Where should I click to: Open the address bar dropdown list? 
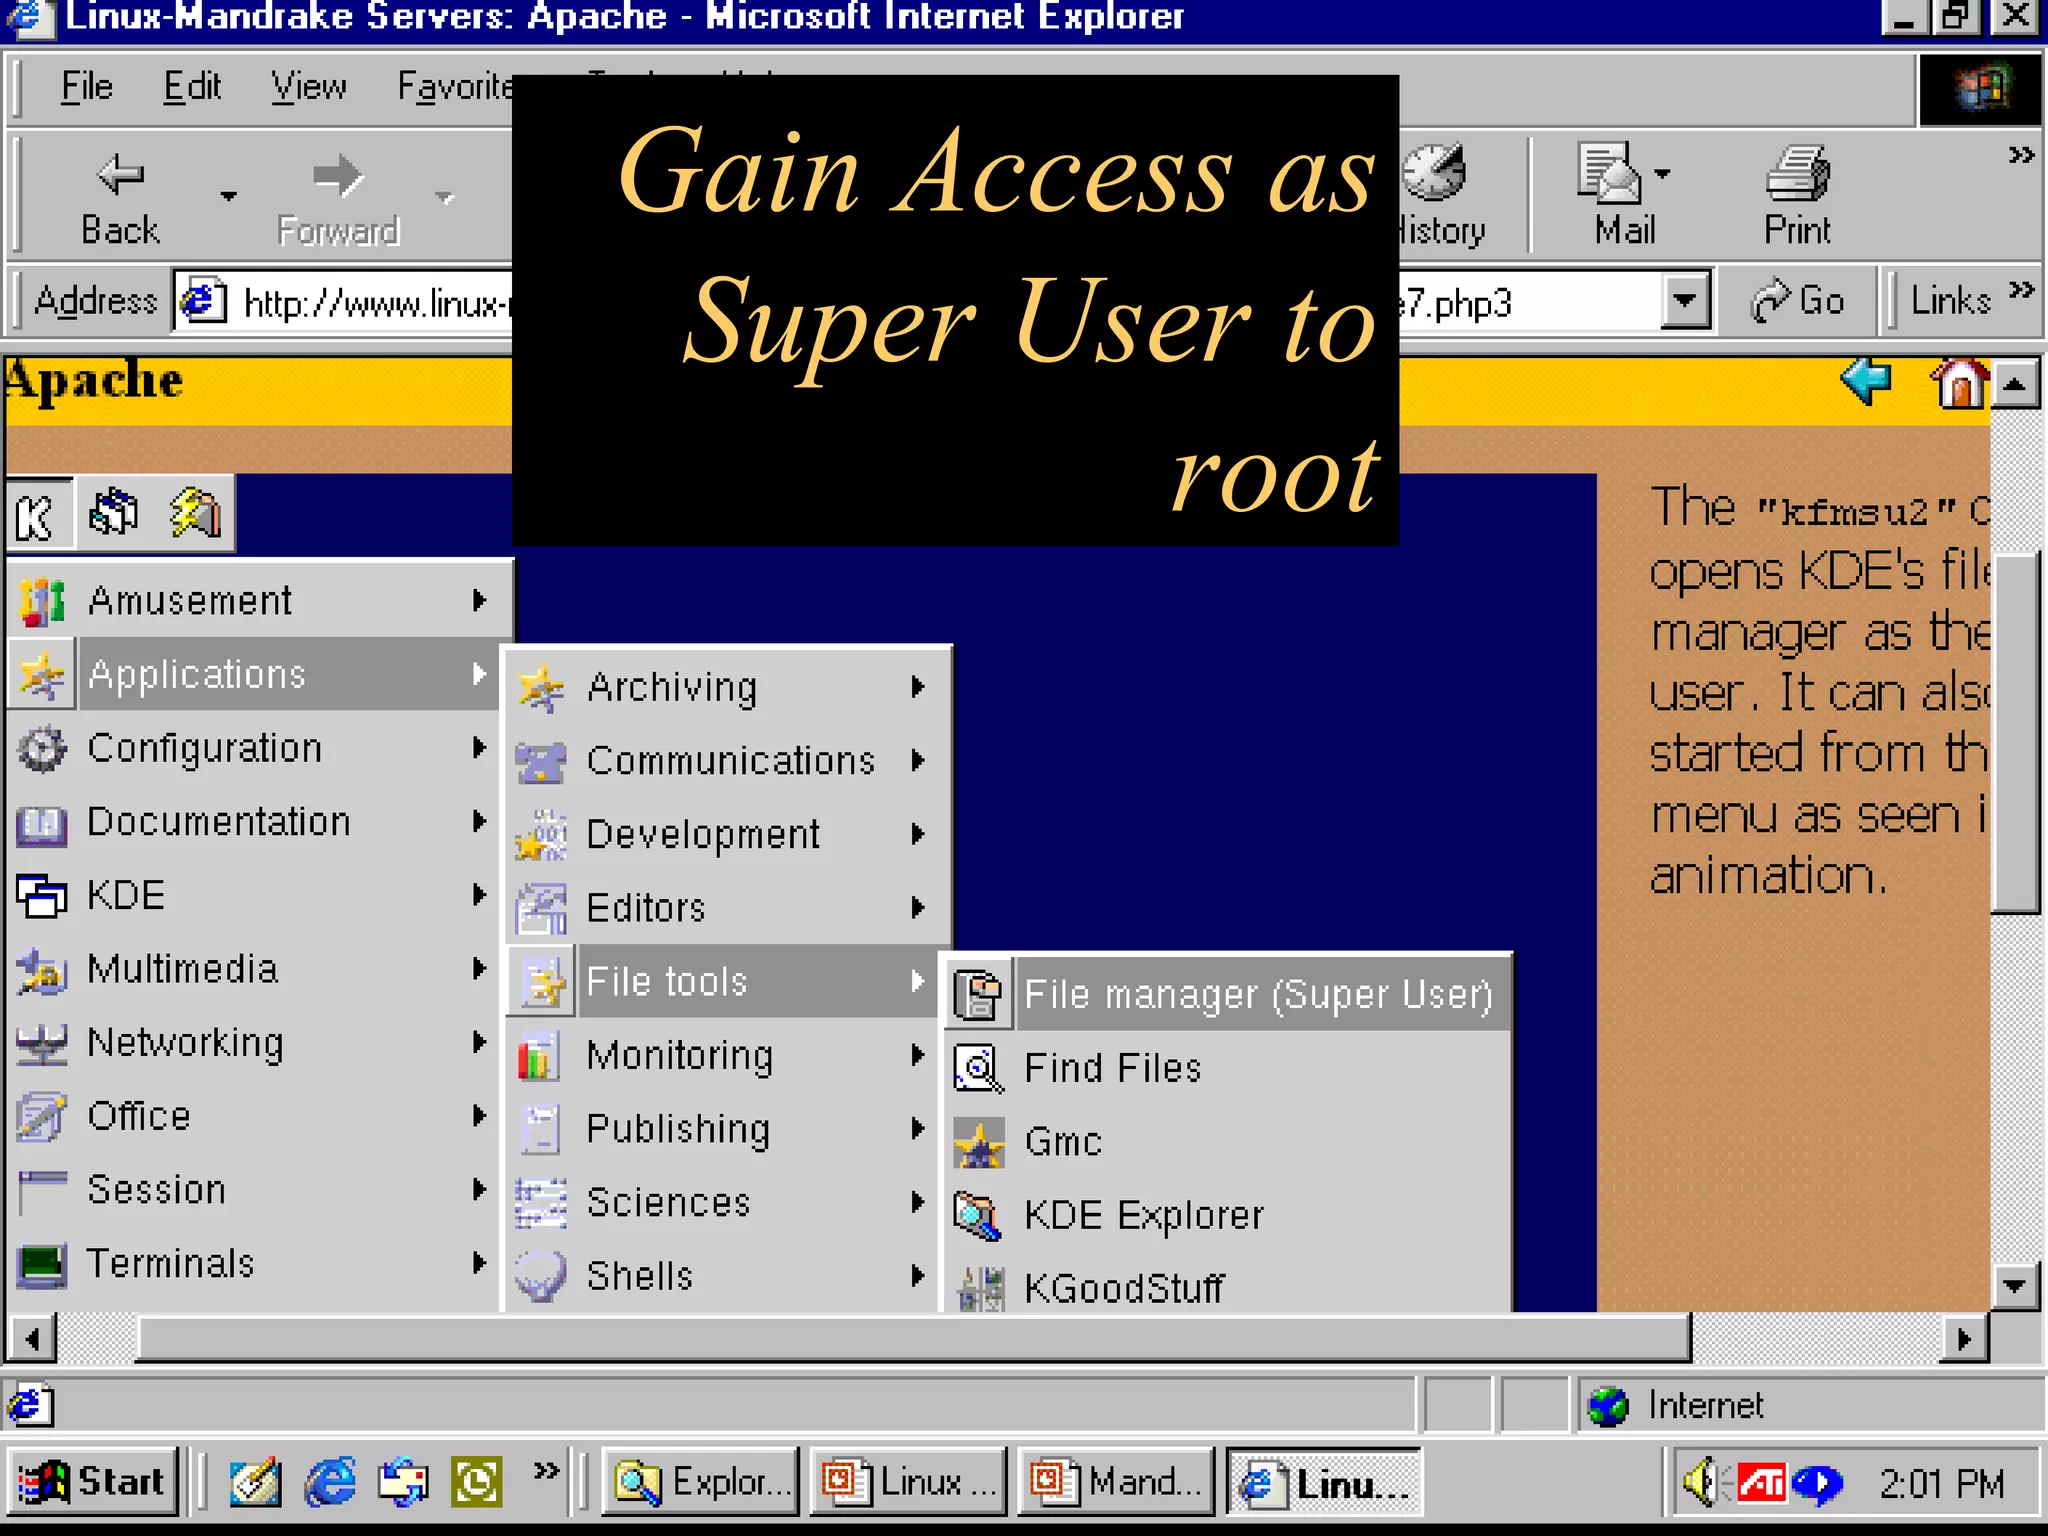(1686, 301)
